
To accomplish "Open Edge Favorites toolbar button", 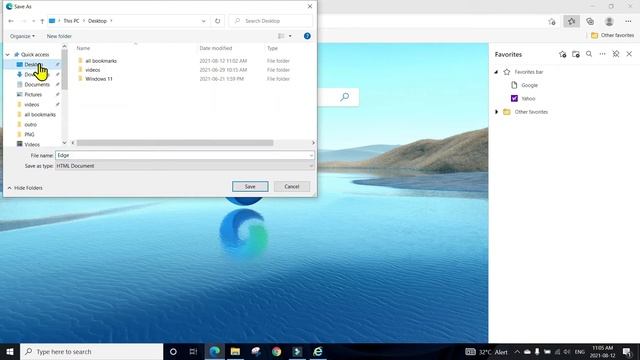I will [x=571, y=21].
